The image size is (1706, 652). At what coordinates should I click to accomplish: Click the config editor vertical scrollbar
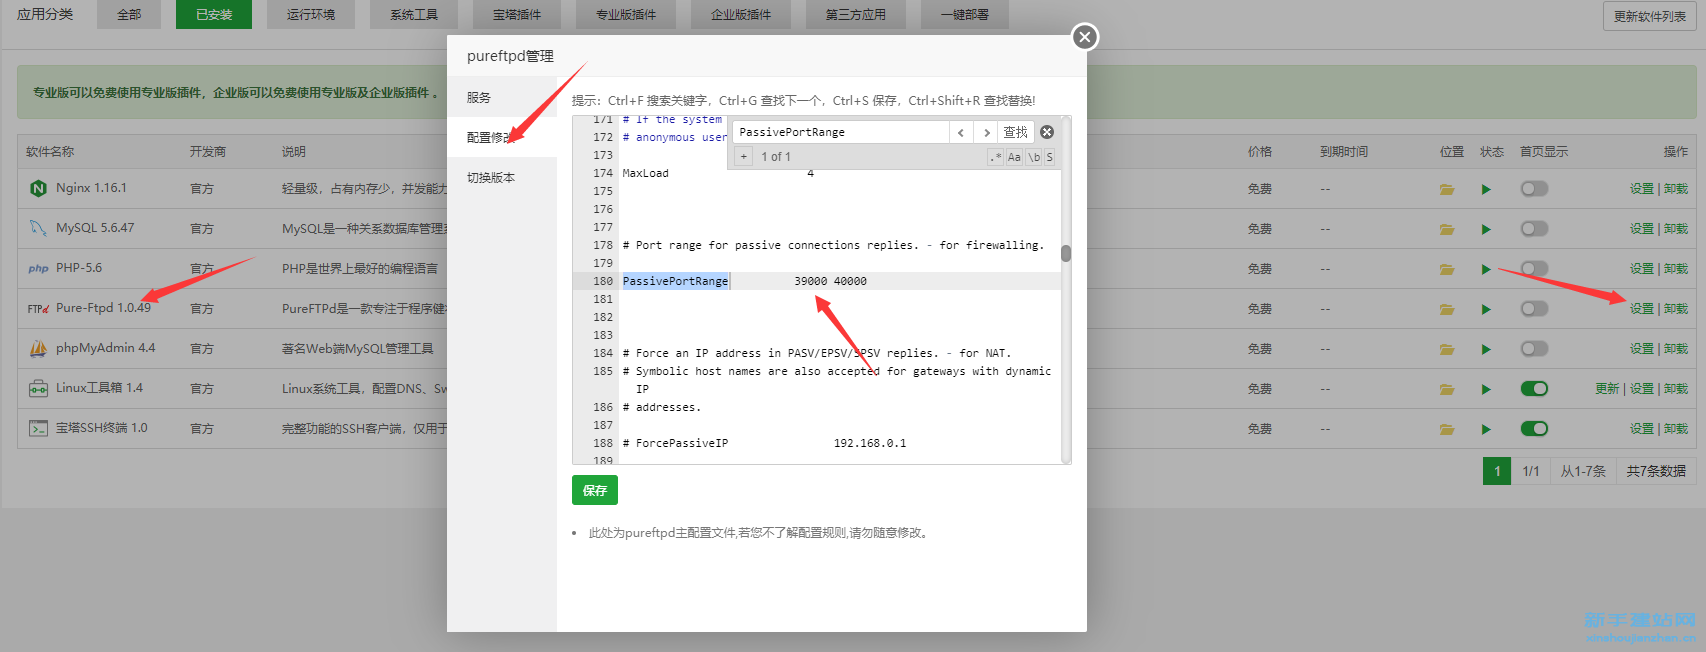pyautogui.click(x=1066, y=253)
